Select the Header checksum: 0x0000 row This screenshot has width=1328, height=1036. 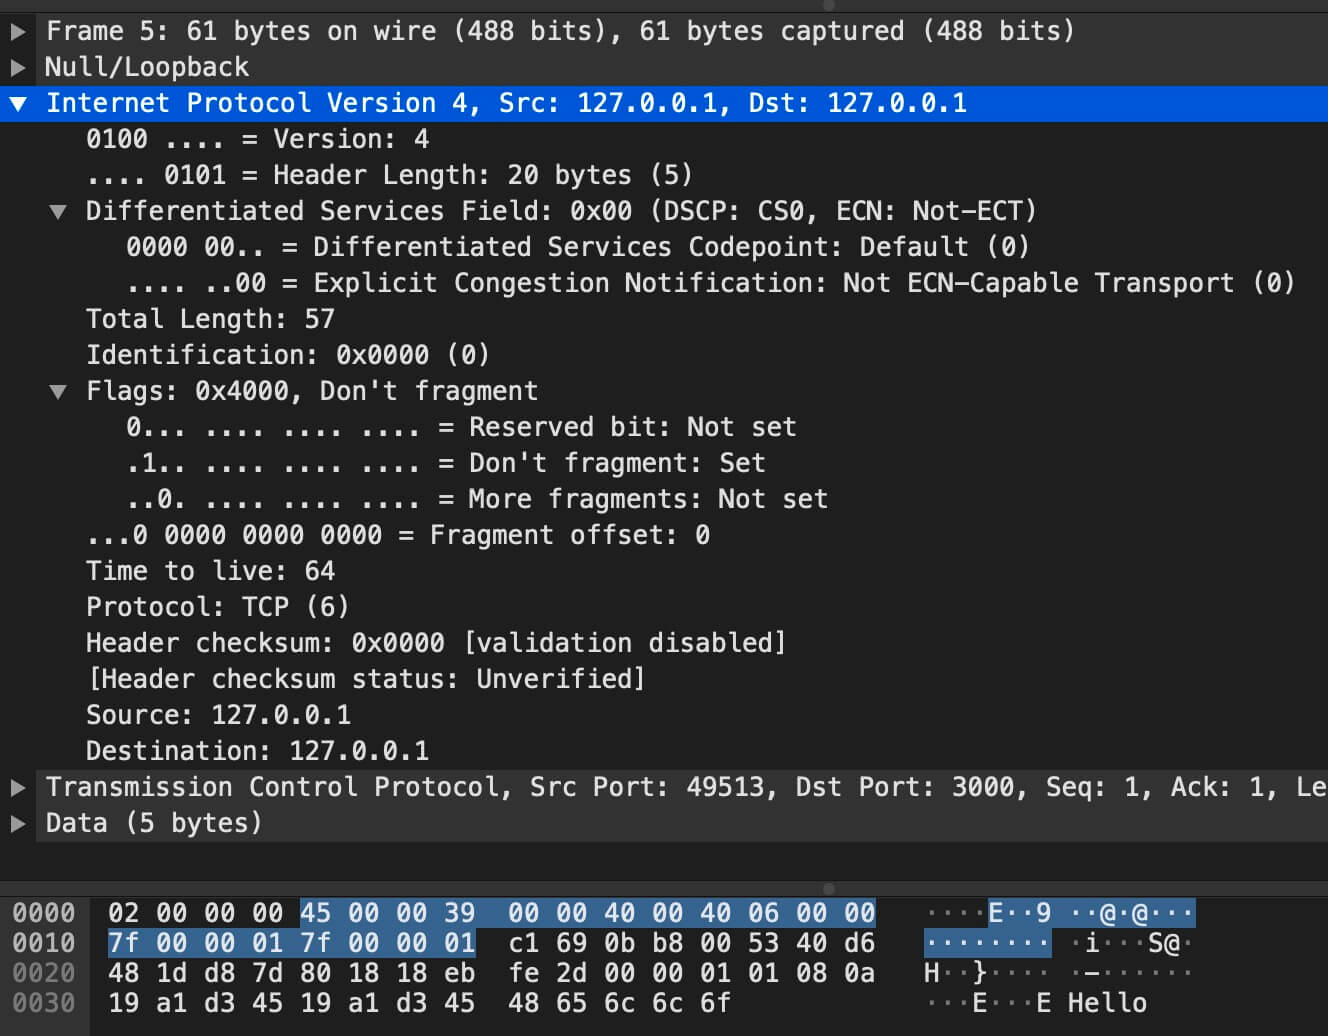[x=435, y=643]
